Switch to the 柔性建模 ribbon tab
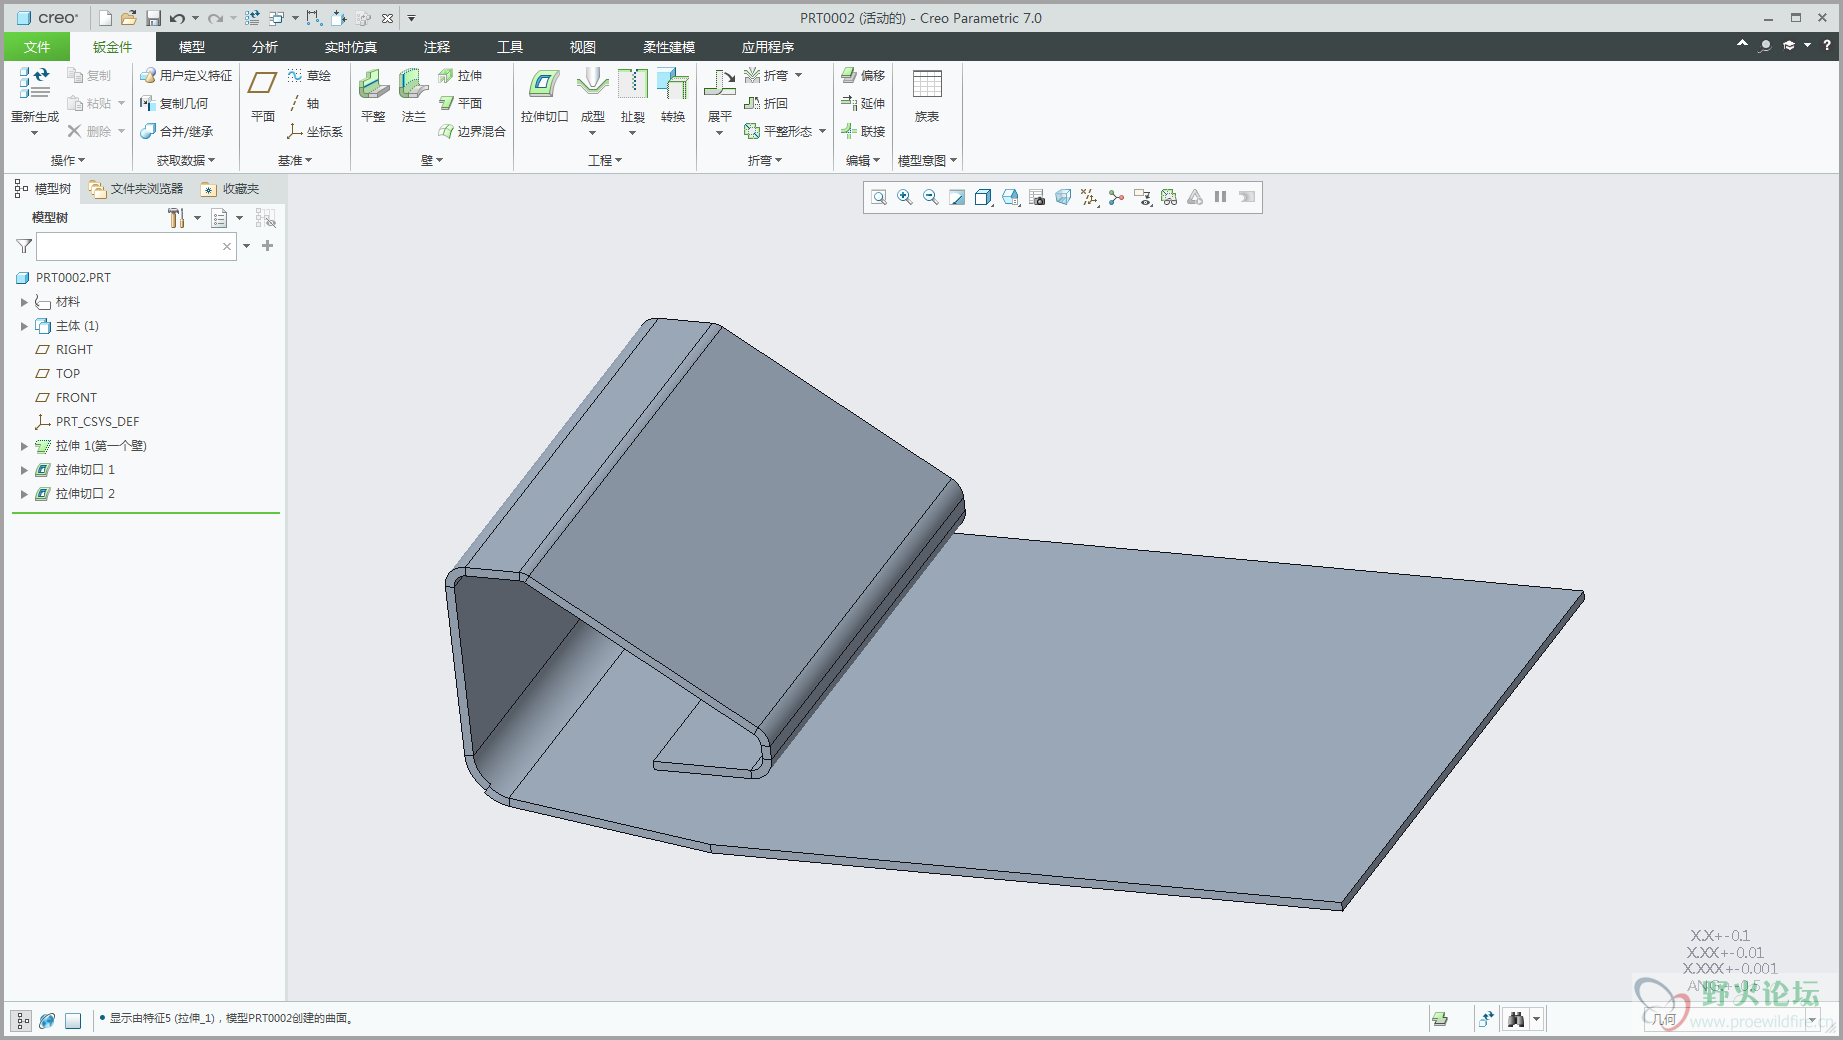 point(669,47)
